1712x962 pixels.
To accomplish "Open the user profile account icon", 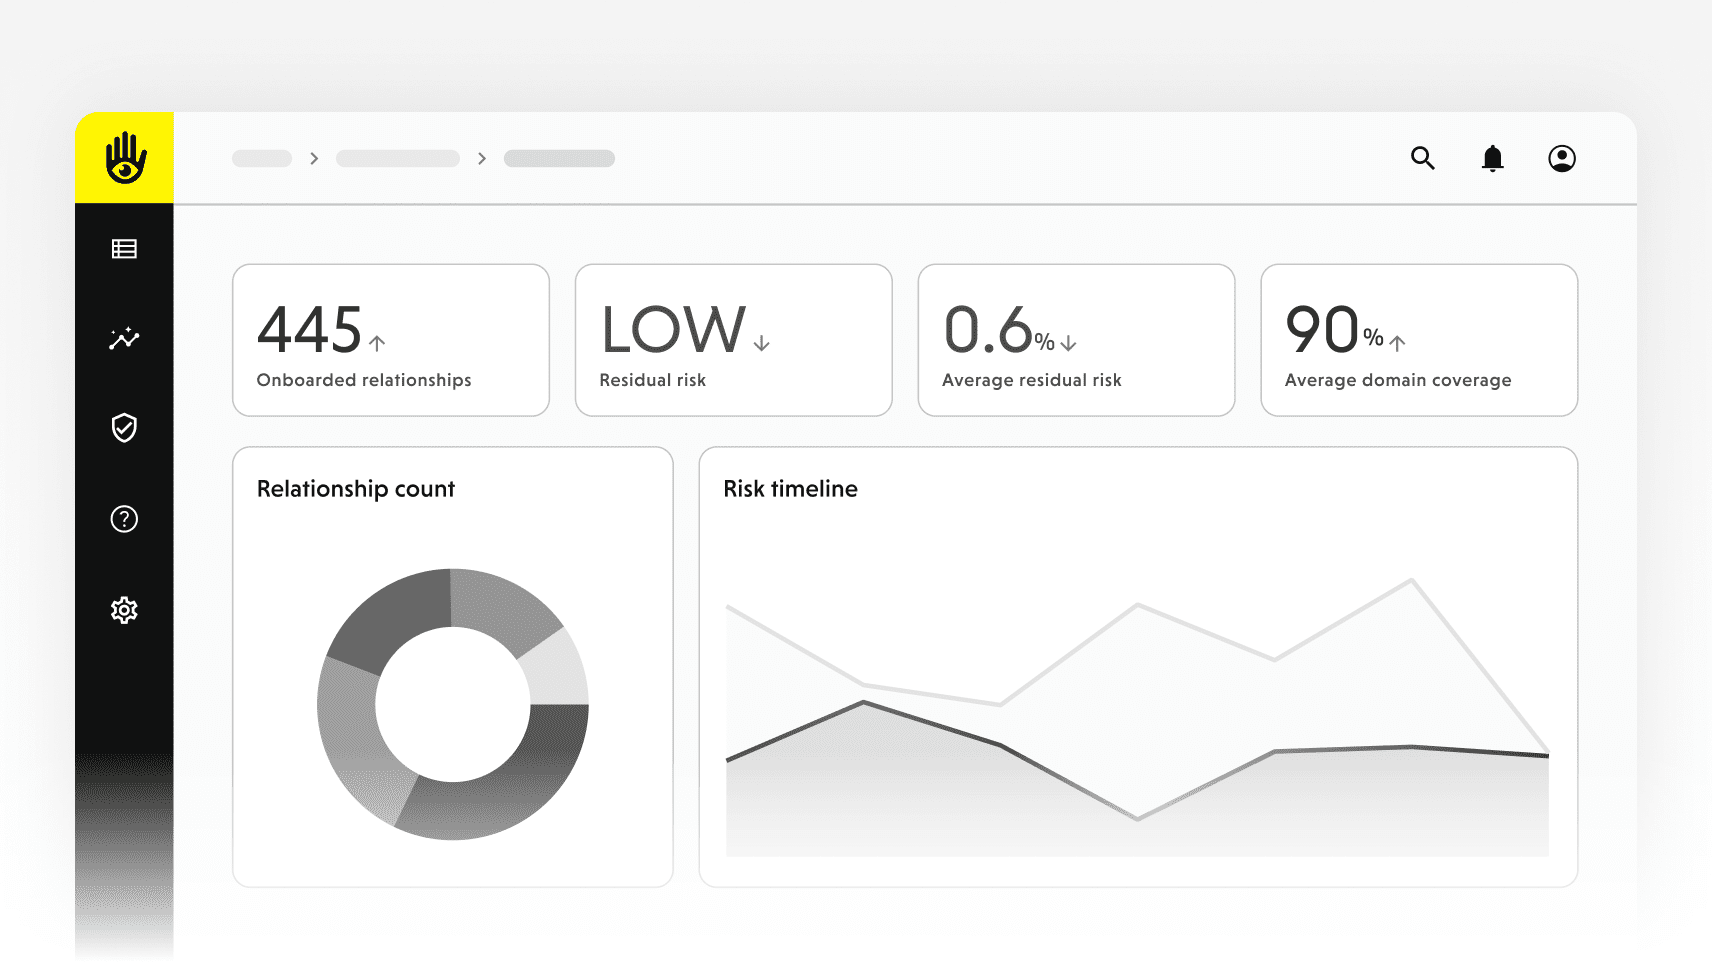I will [1561, 158].
